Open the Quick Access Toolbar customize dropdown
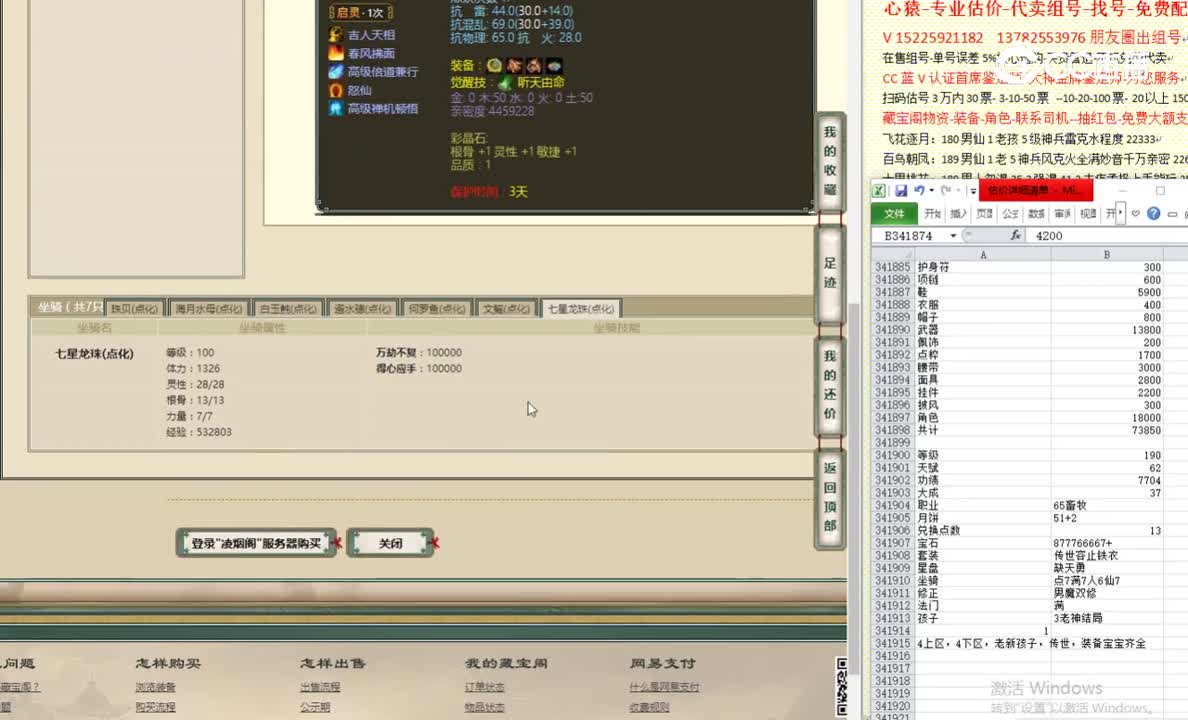The image size is (1188, 720). pos(972,190)
